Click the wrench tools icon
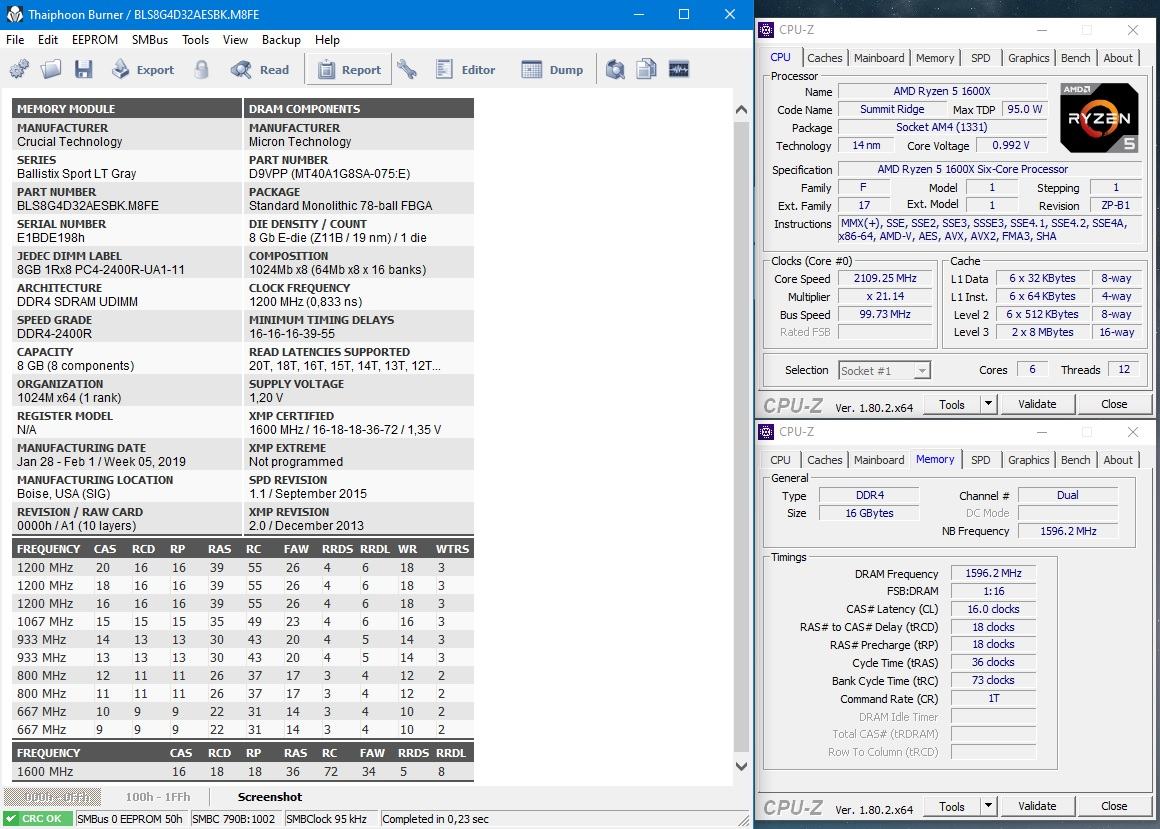This screenshot has height=829, width=1160. pos(407,70)
